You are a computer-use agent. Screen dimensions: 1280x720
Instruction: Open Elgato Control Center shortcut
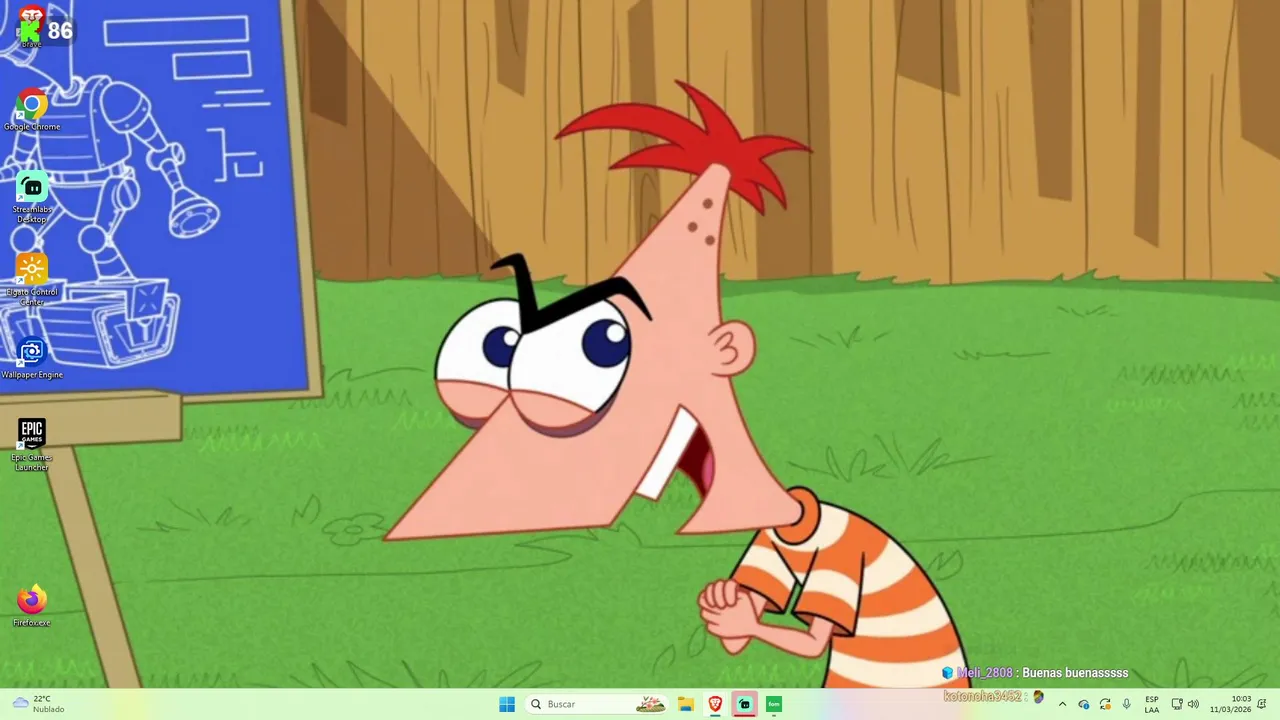point(32,279)
